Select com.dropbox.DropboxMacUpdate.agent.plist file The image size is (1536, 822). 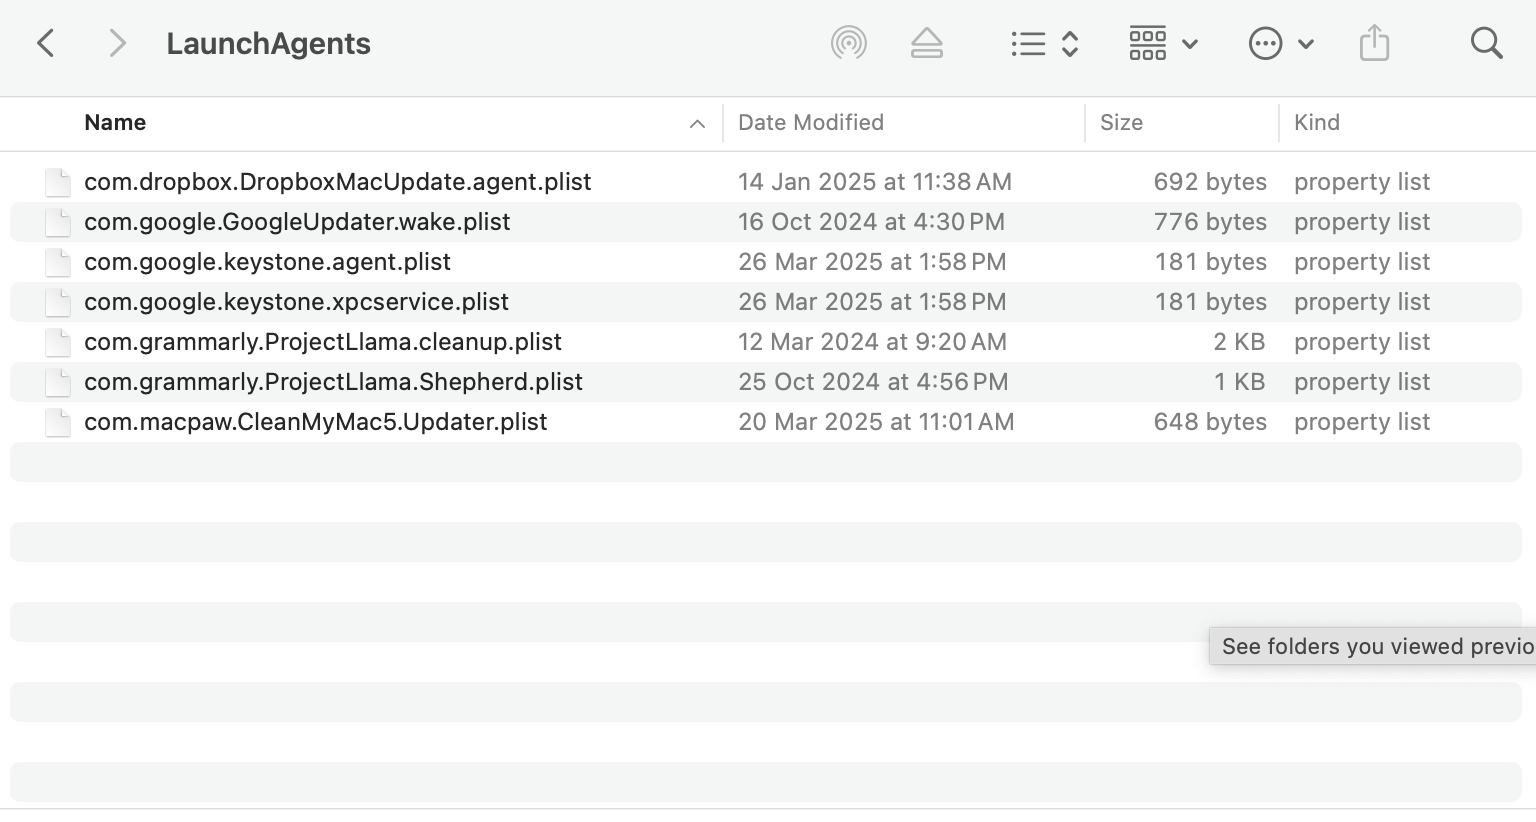[337, 182]
